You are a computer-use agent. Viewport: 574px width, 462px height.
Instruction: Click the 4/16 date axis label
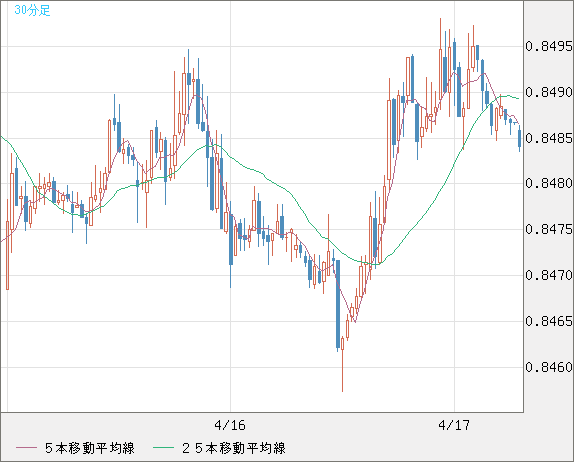coord(230,425)
